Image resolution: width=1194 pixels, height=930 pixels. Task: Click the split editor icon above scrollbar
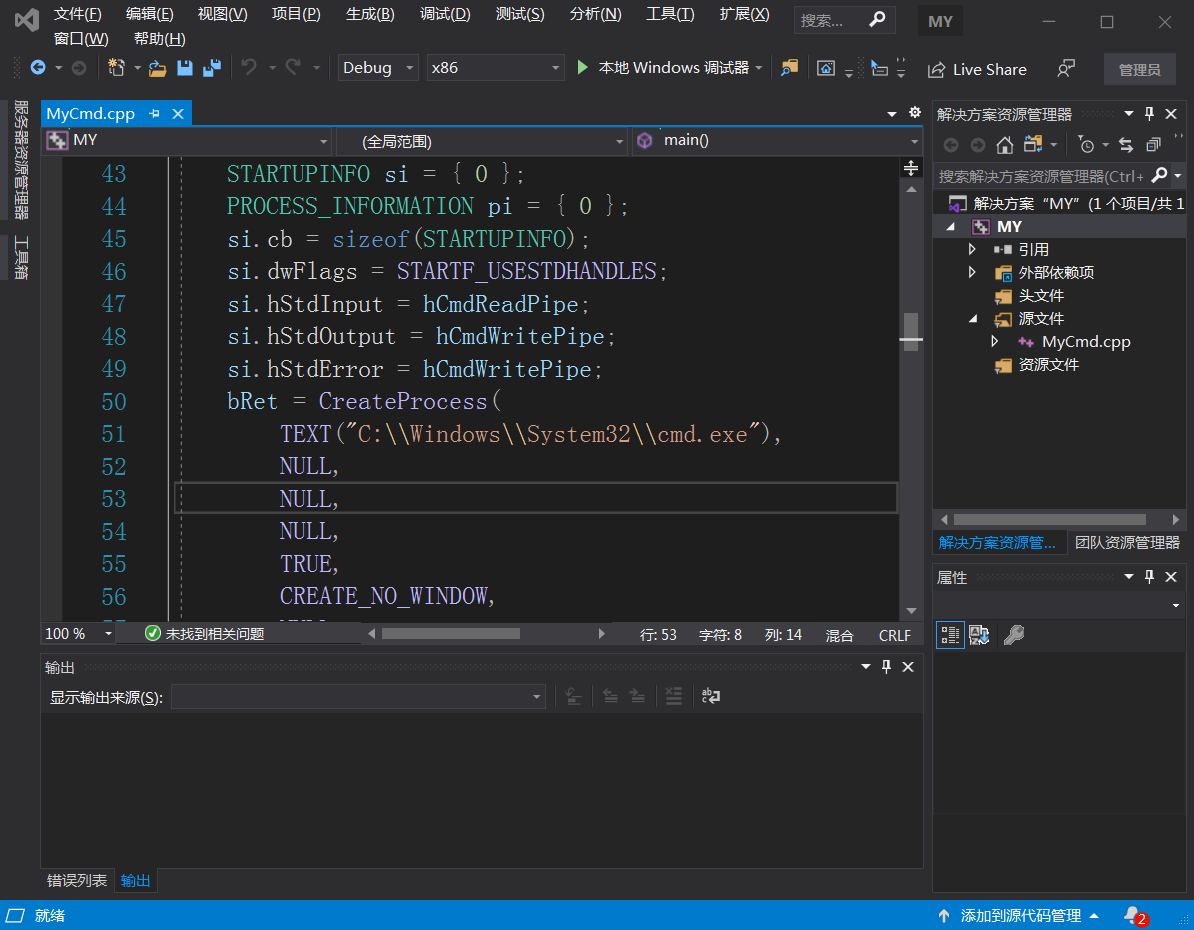[x=911, y=168]
